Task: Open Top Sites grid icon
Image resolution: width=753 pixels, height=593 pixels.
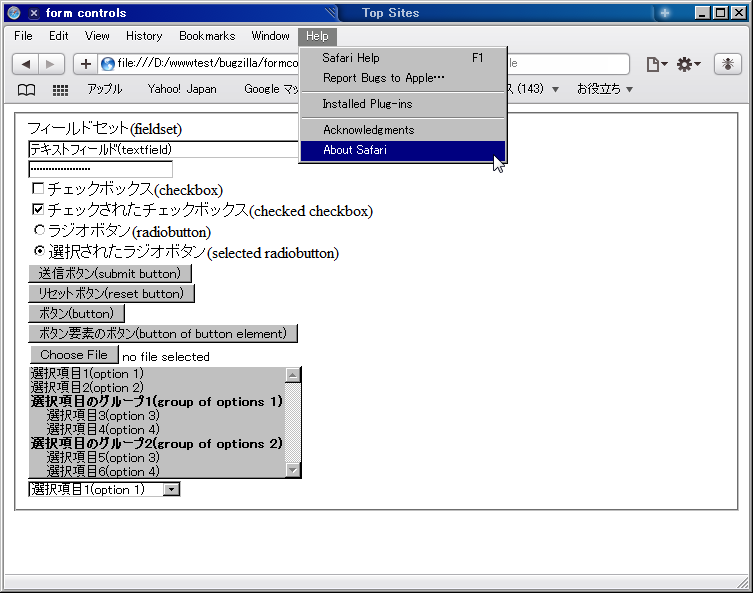Action: [60, 89]
